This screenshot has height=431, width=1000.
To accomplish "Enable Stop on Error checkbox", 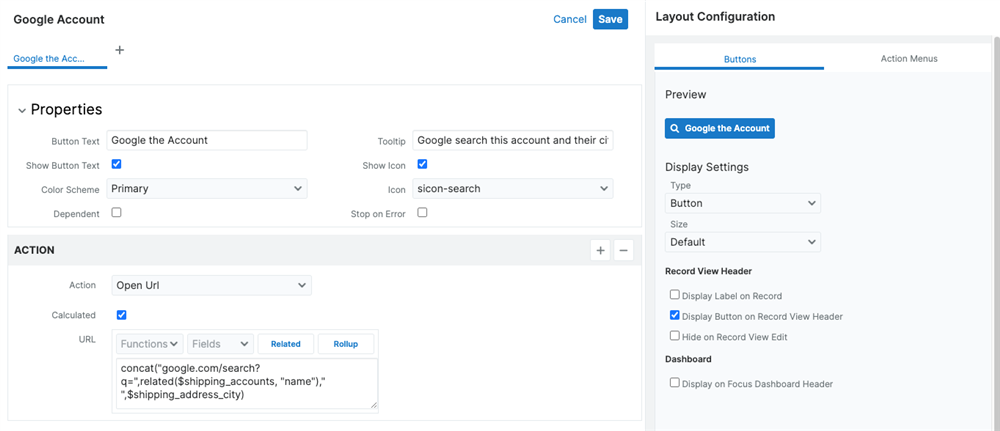I will pos(422,212).
